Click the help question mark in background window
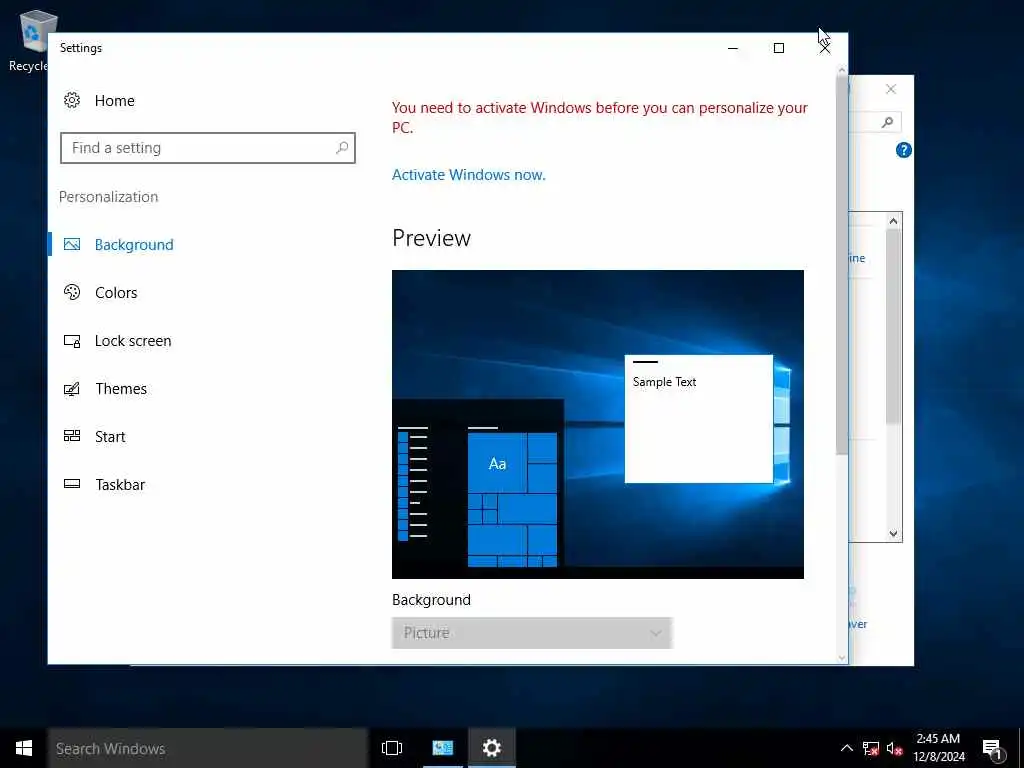Image resolution: width=1024 pixels, height=768 pixels. (x=903, y=150)
